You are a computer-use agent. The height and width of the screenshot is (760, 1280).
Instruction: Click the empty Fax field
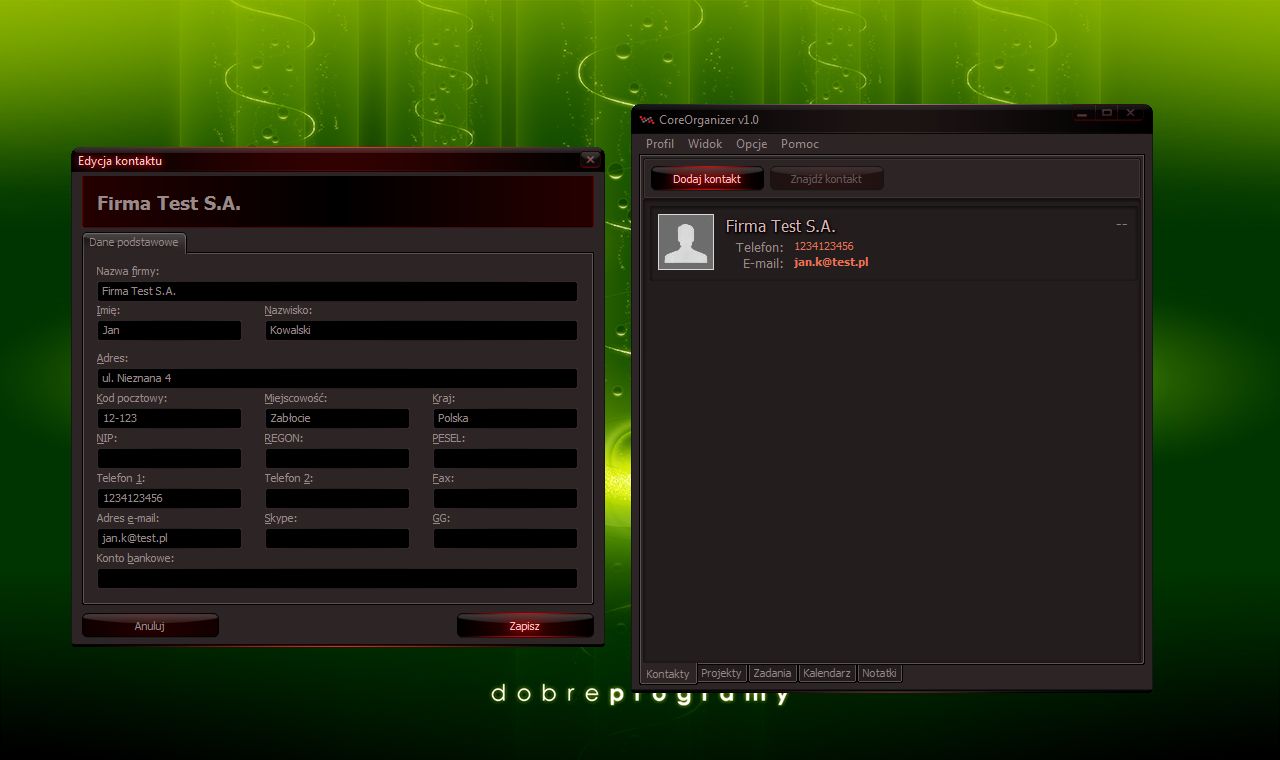[505, 498]
